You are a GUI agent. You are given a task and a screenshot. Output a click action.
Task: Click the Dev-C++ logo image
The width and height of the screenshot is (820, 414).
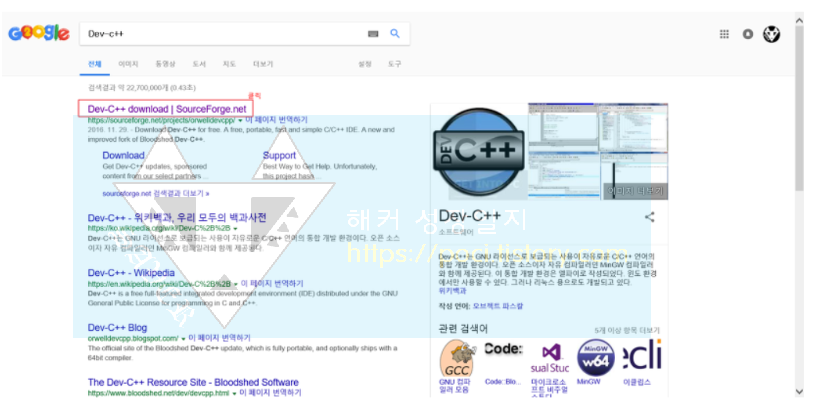[x=479, y=153]
